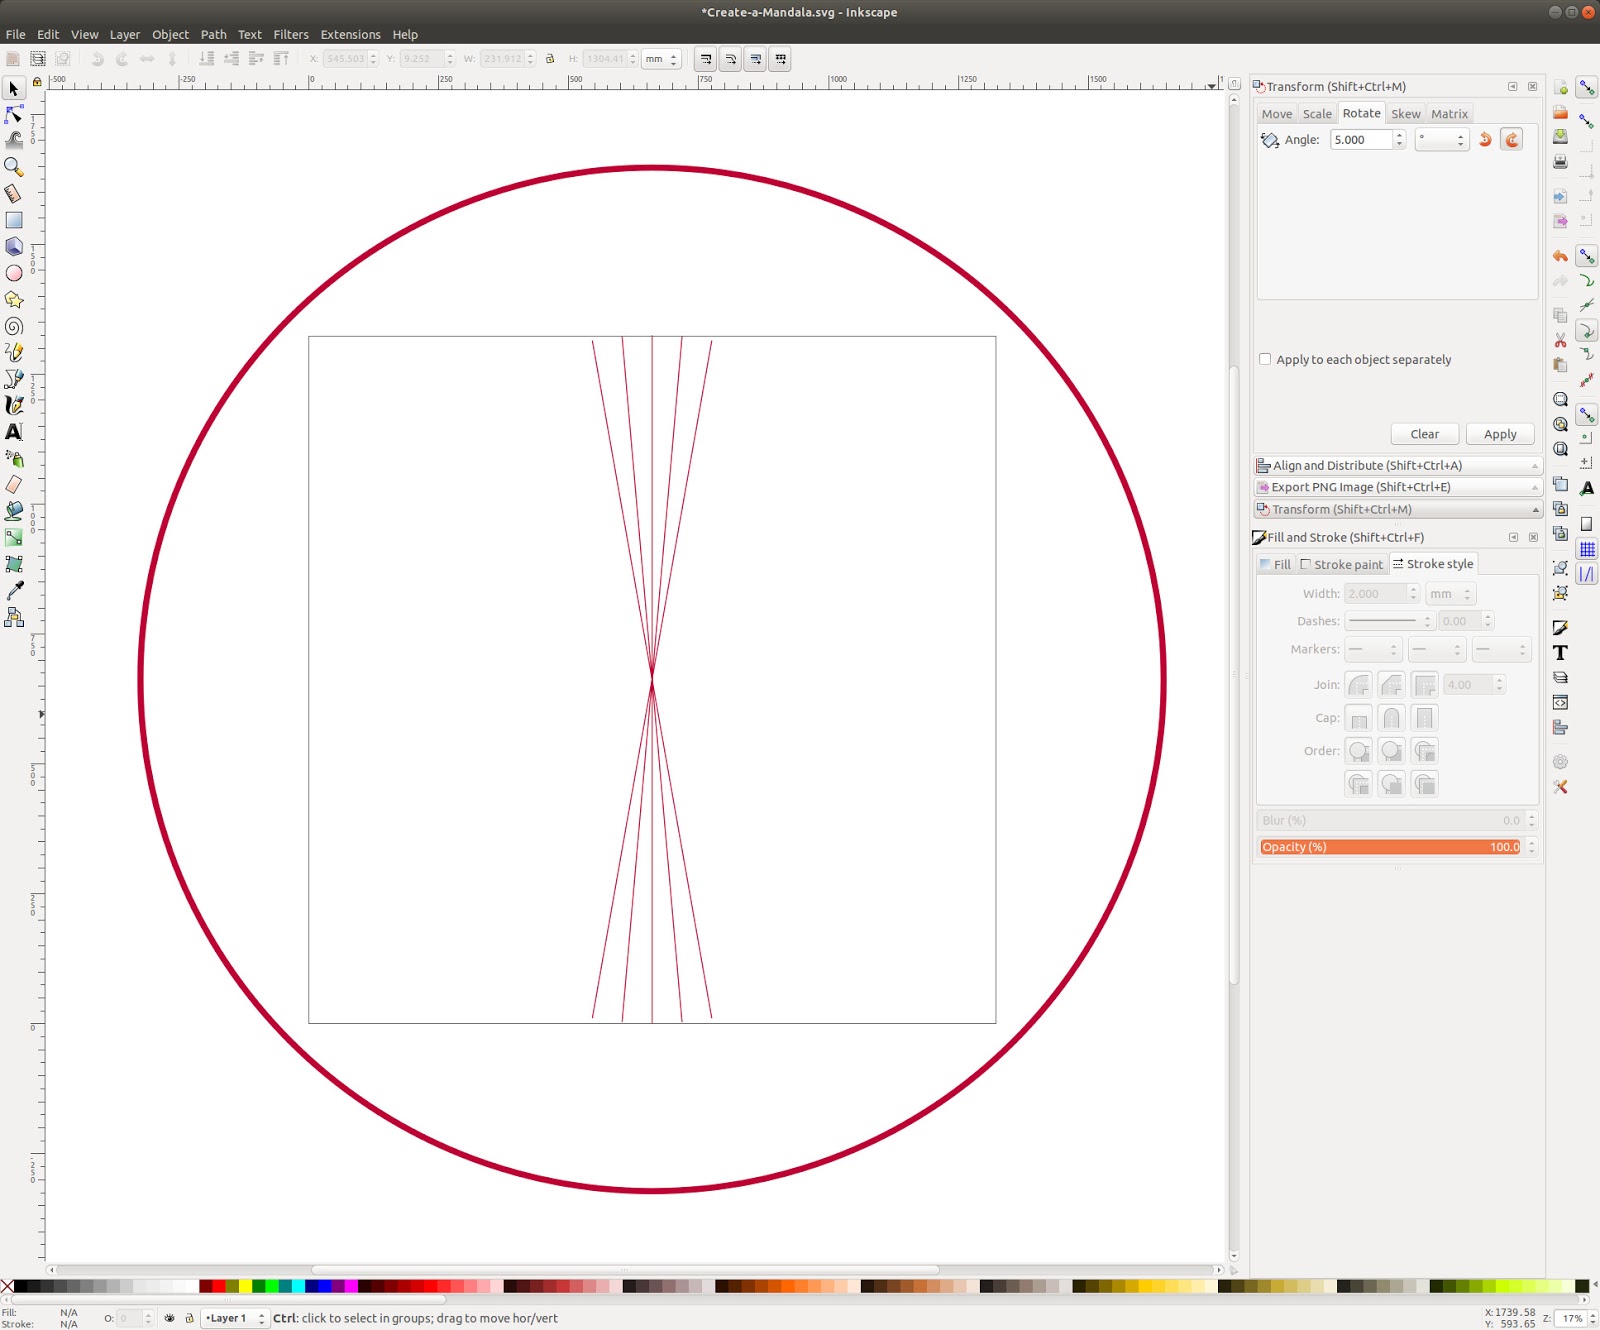This screenshot has width=1600, height=1330.
Task: Click the Clear button
Action: point(1425,434)
